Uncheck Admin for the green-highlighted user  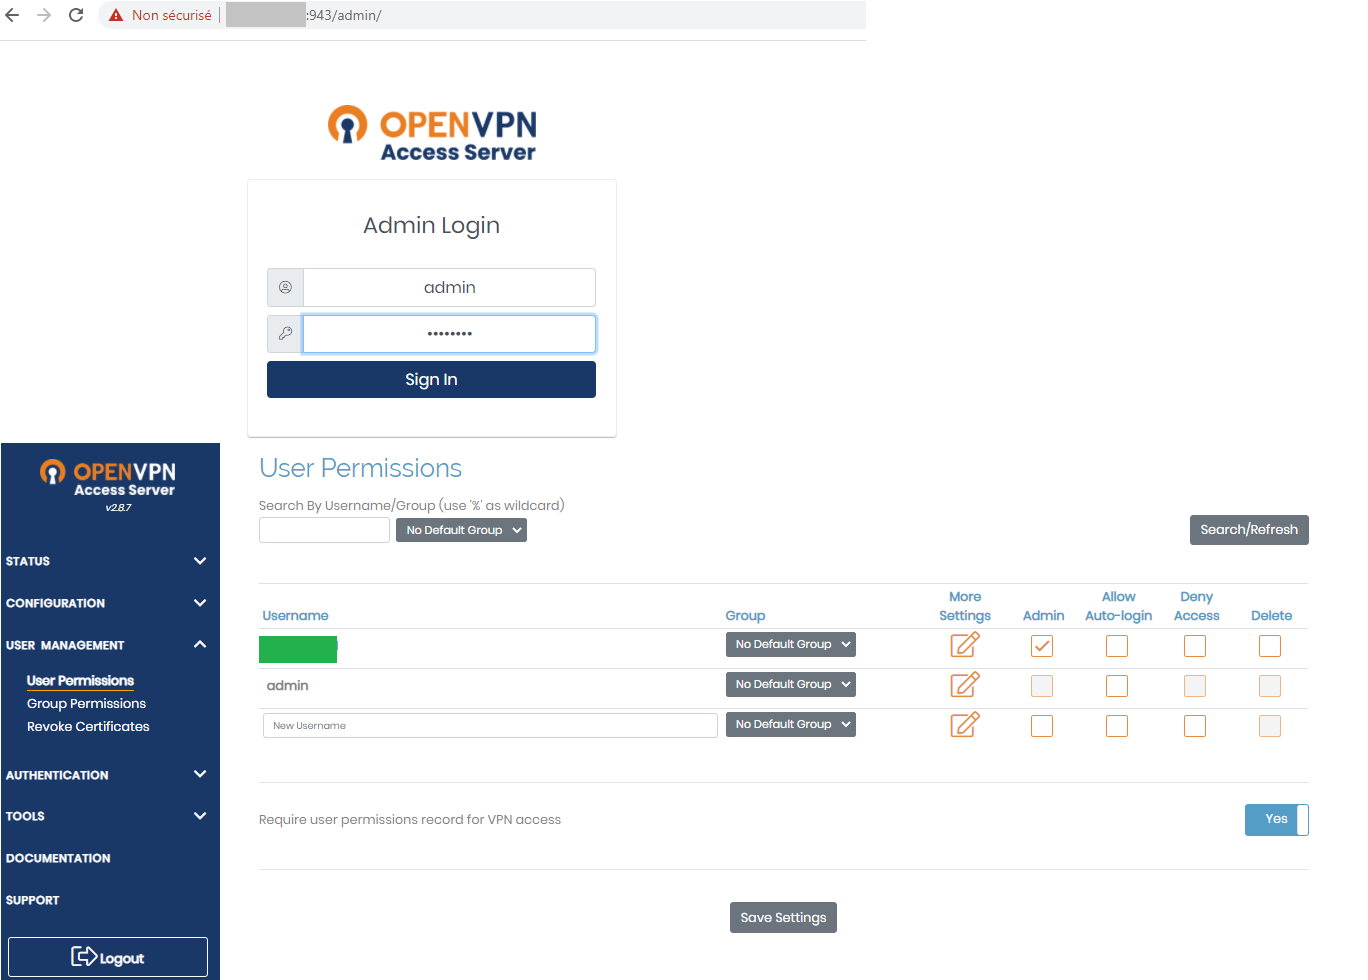[x=1042, y=646]
